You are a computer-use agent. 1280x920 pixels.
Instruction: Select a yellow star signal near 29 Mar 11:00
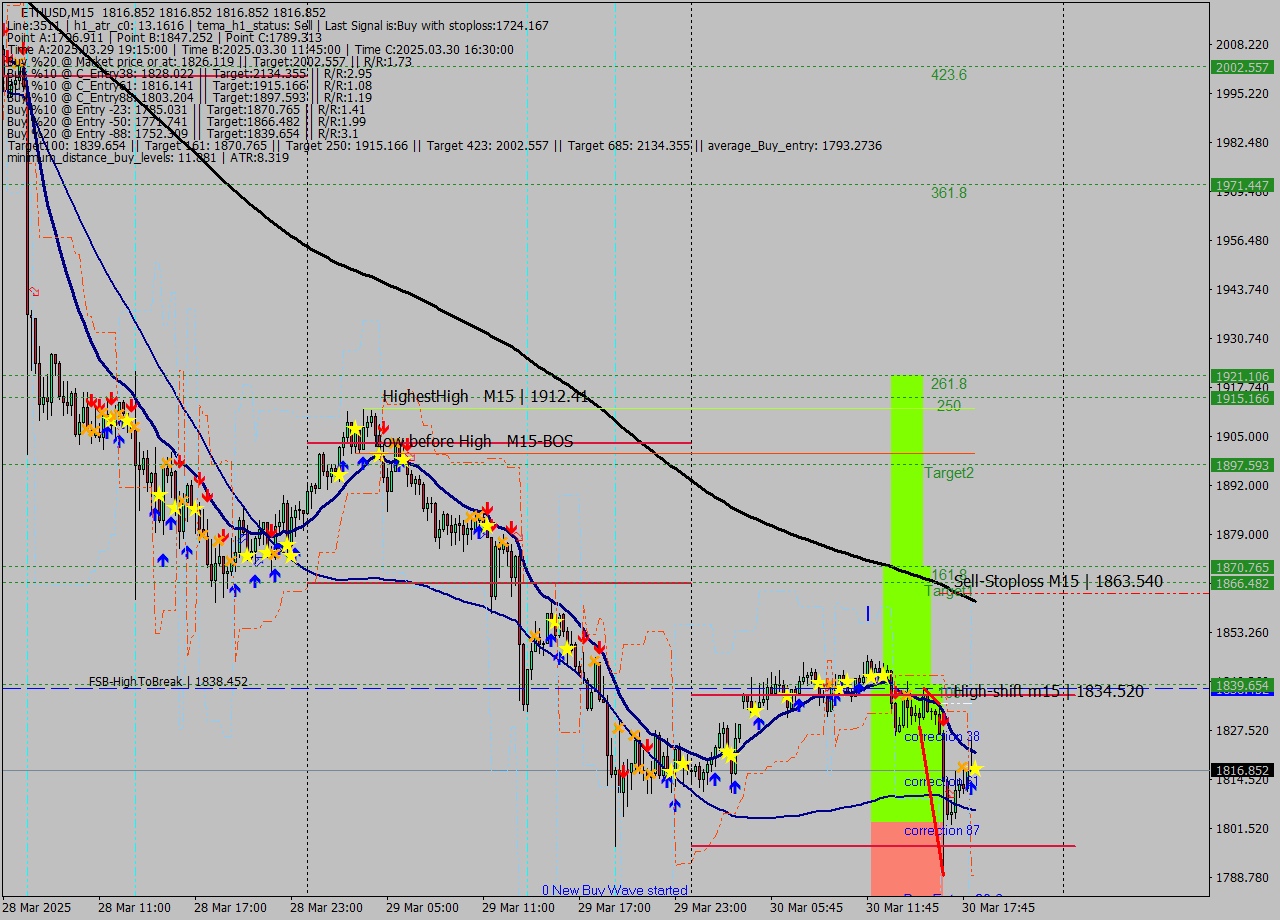pyautogui.click(x=486, y=527)
